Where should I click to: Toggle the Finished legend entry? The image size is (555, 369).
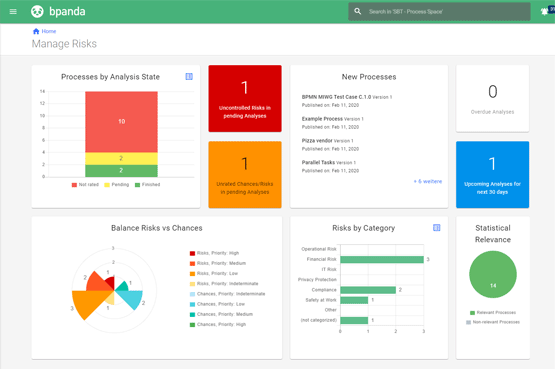pos(148,185)
